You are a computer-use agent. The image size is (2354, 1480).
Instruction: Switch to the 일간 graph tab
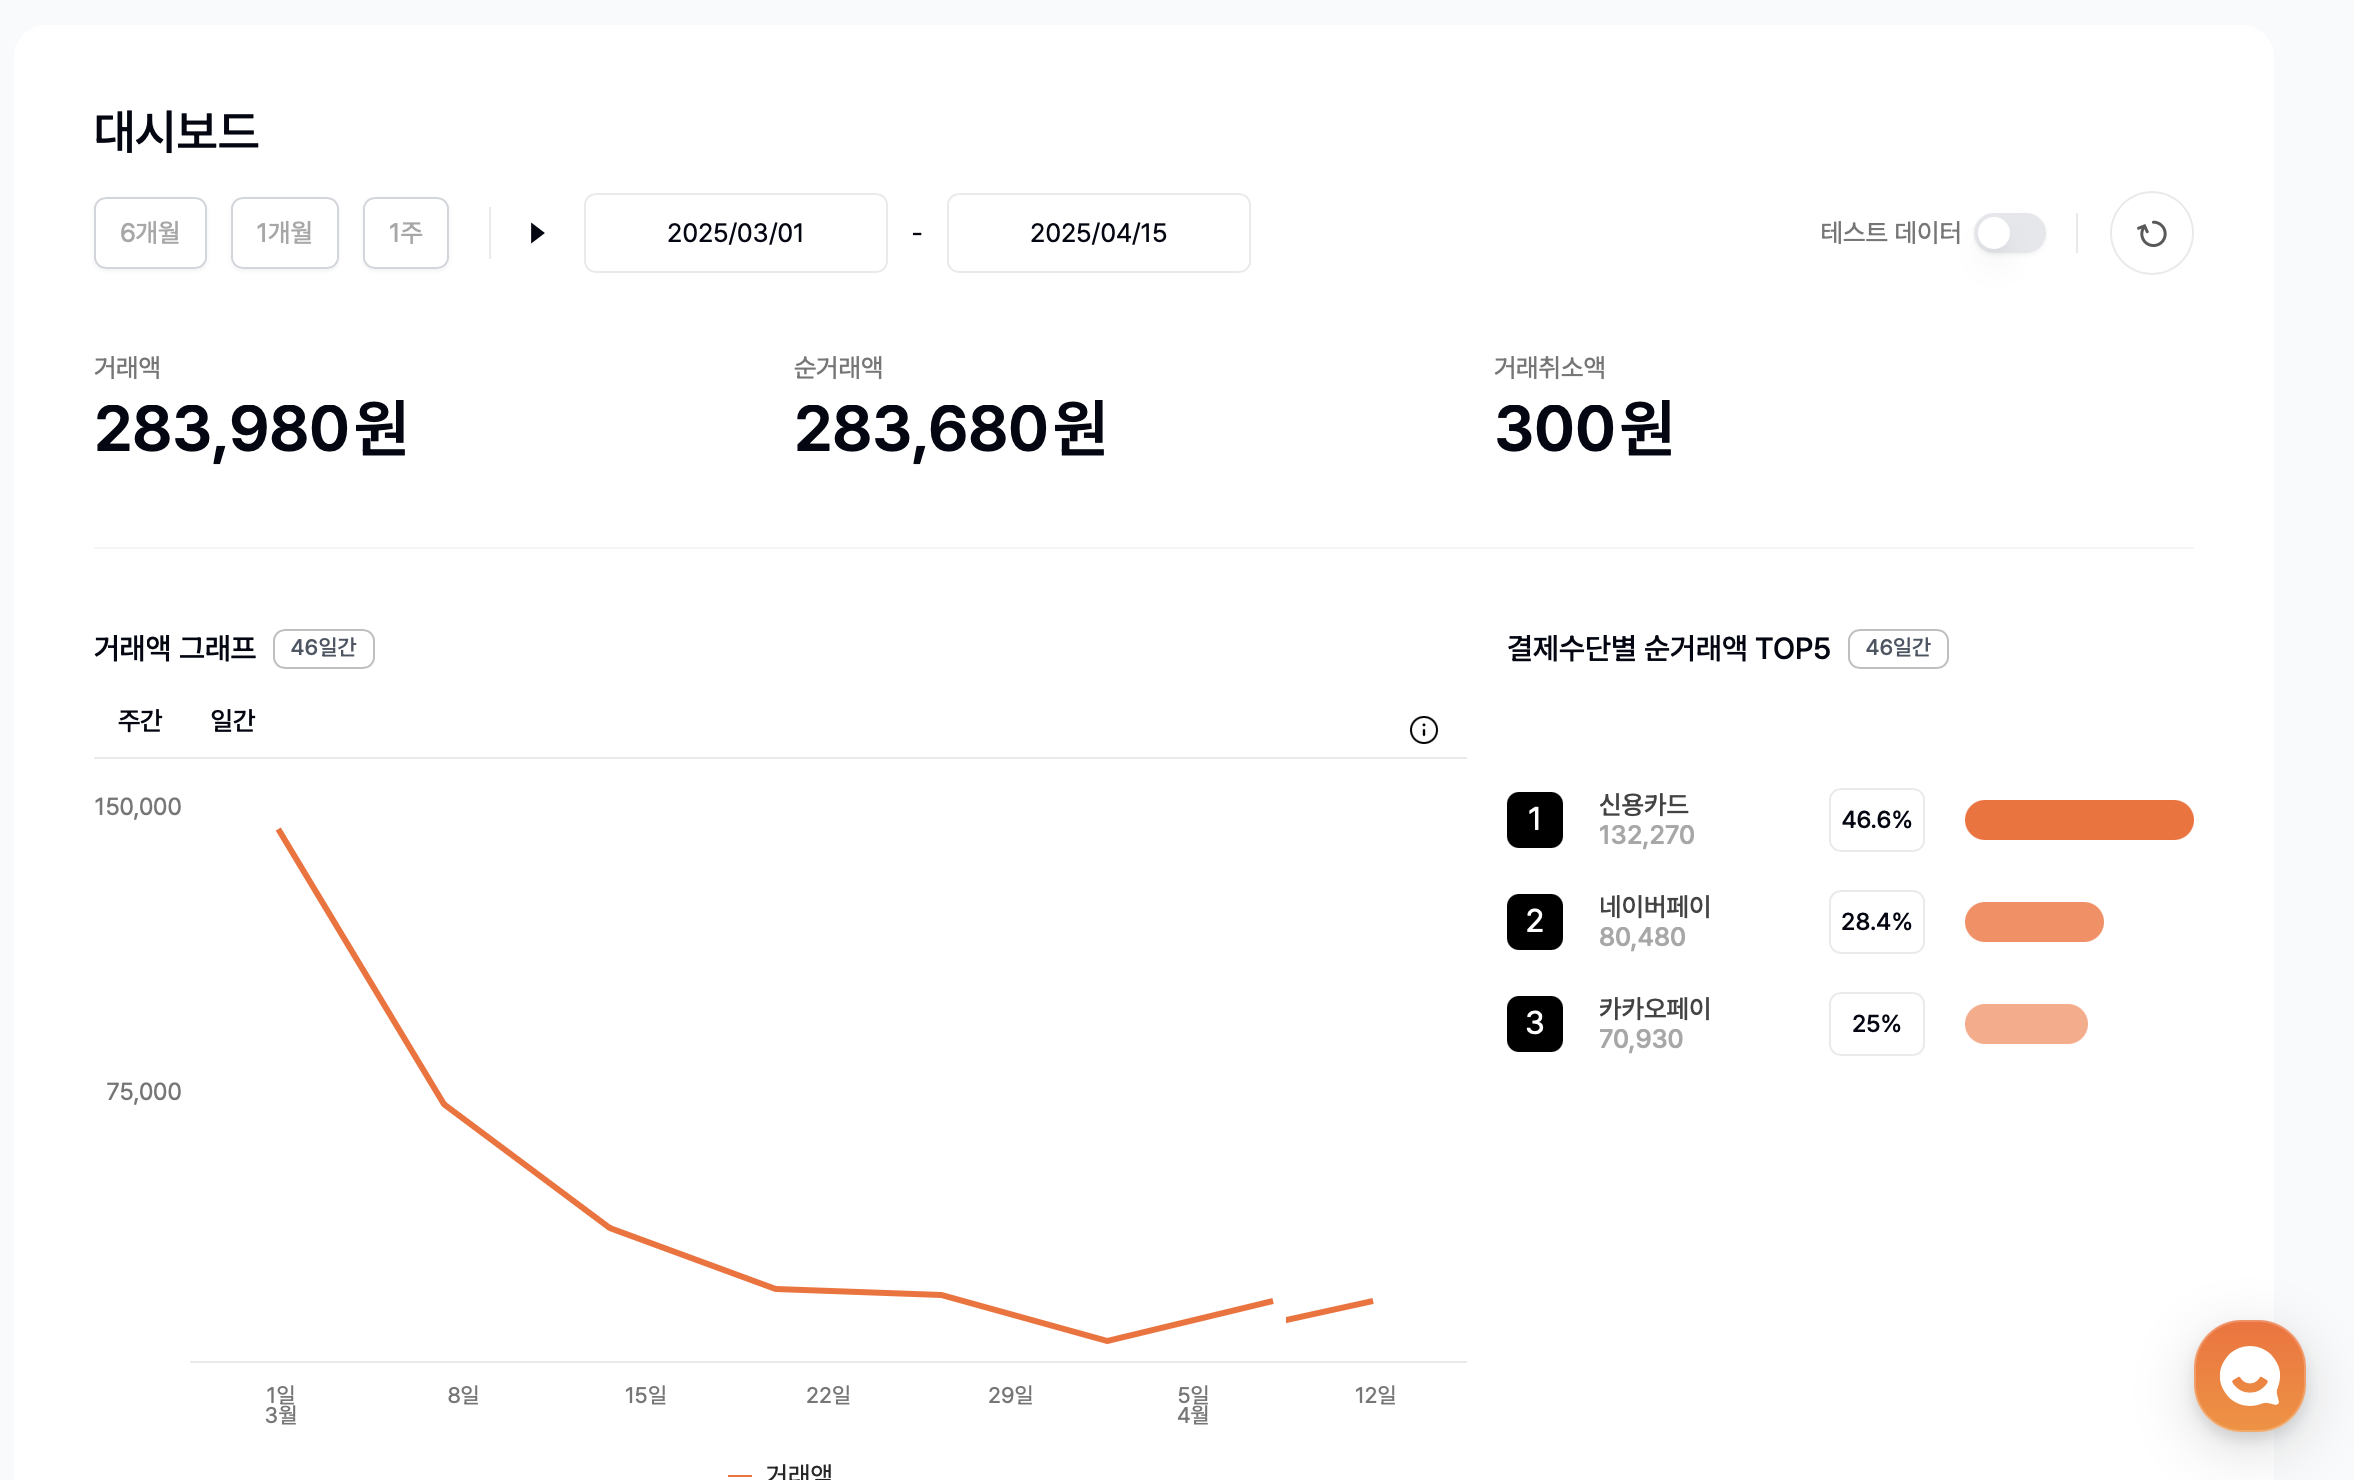pos(233,720)
